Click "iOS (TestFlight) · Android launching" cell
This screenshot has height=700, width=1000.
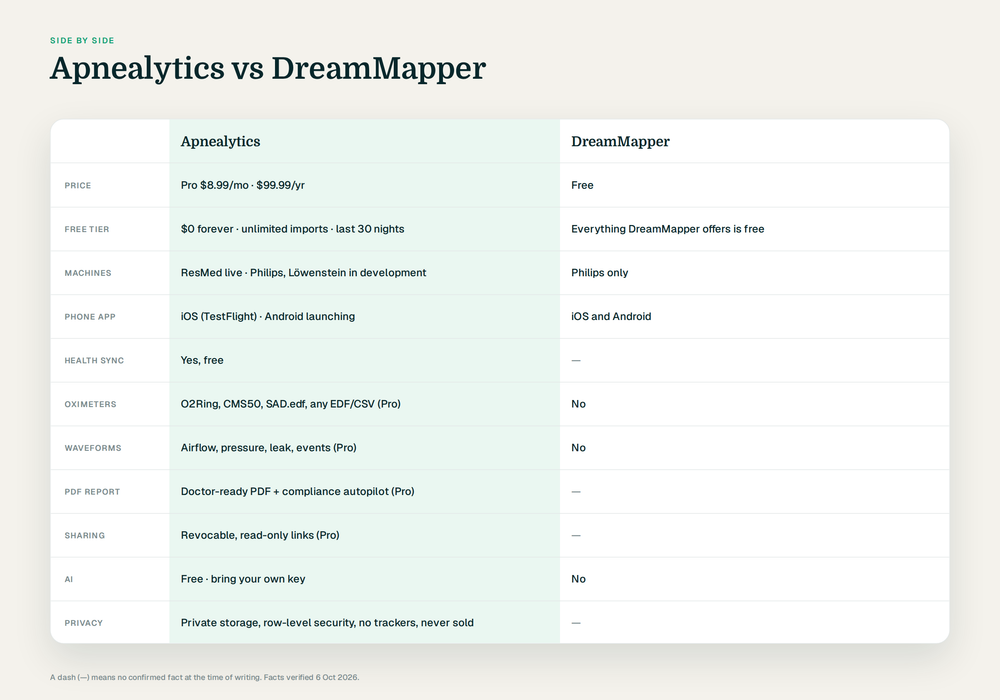click(x=267, y=316)
